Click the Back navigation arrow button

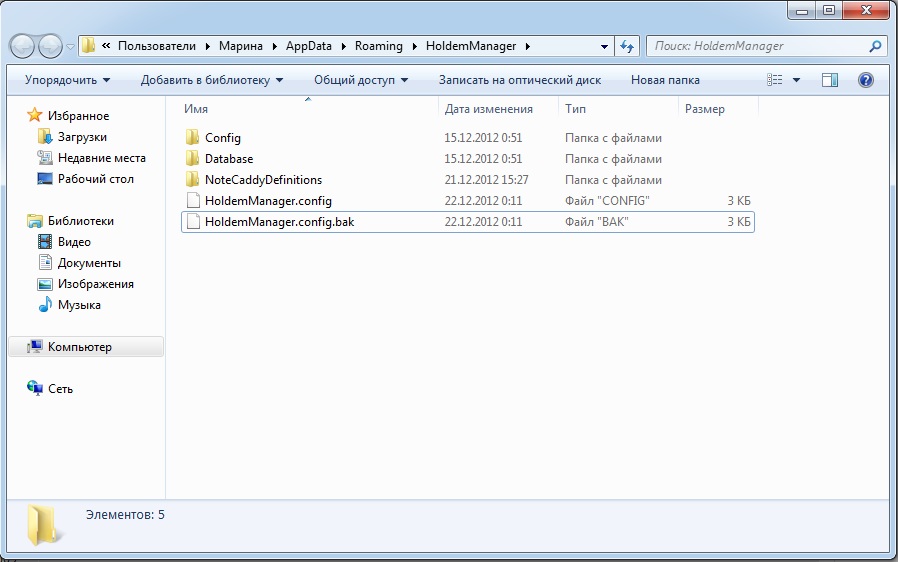click(x=23, y=46)
